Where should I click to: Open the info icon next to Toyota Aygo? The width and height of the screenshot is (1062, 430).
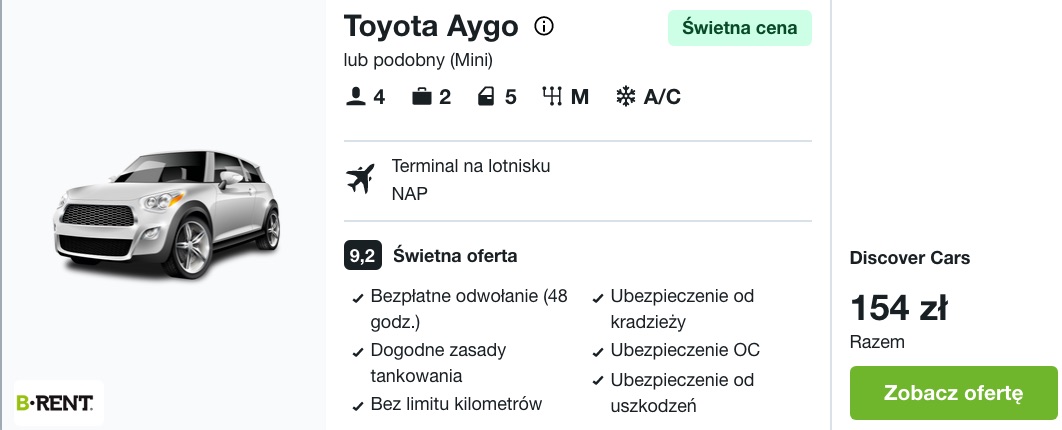pos(543,26)
